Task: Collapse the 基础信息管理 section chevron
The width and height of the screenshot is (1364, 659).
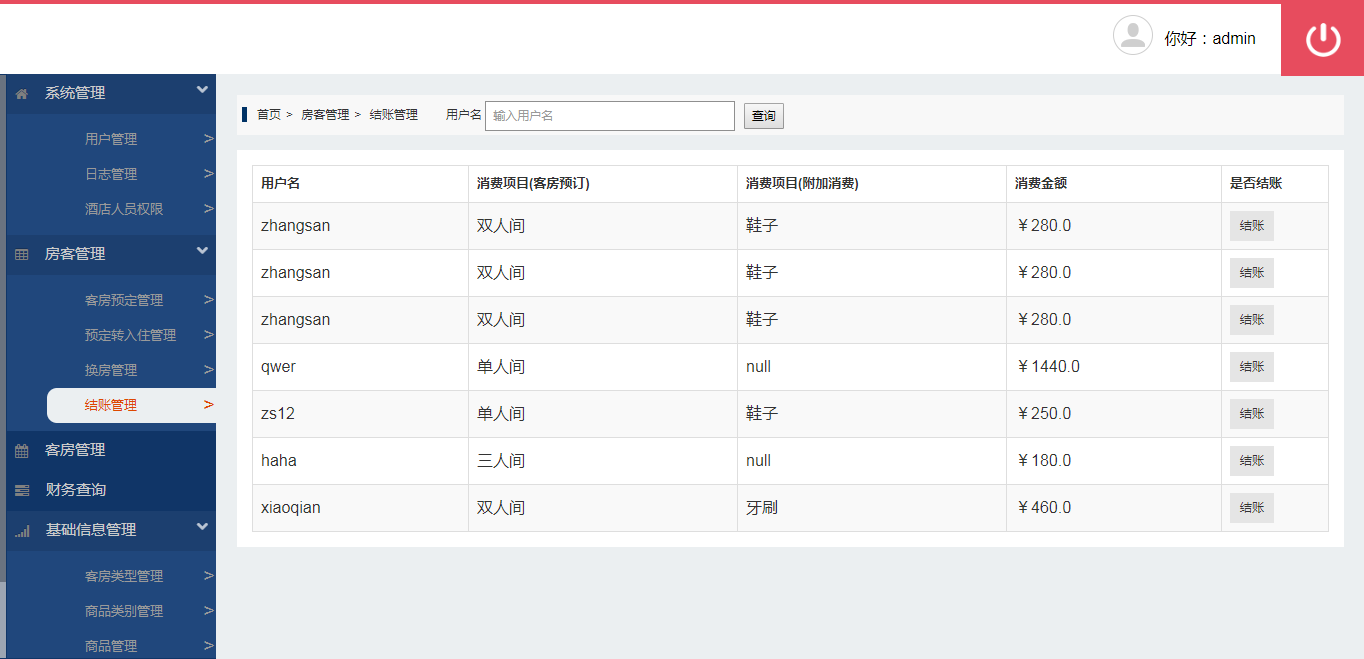Action: coord(202,527)
